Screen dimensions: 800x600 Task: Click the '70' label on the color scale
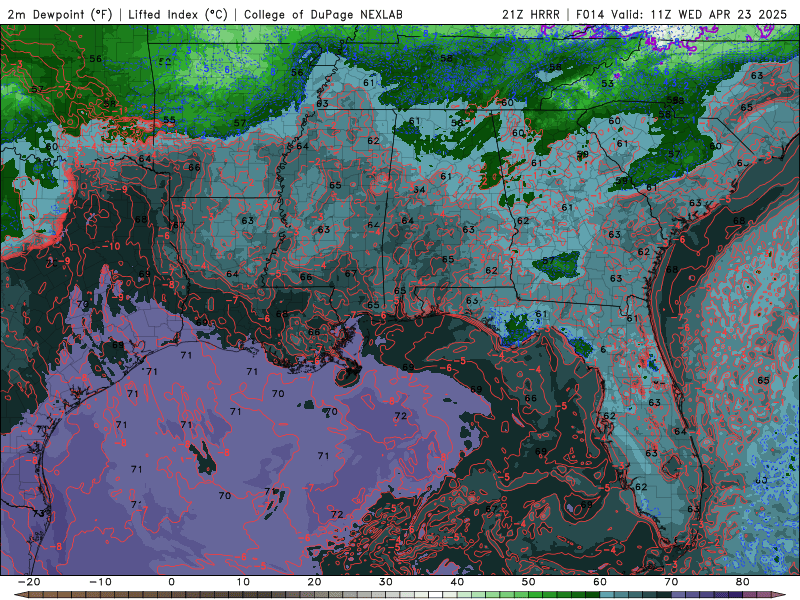tap(671, 582)
